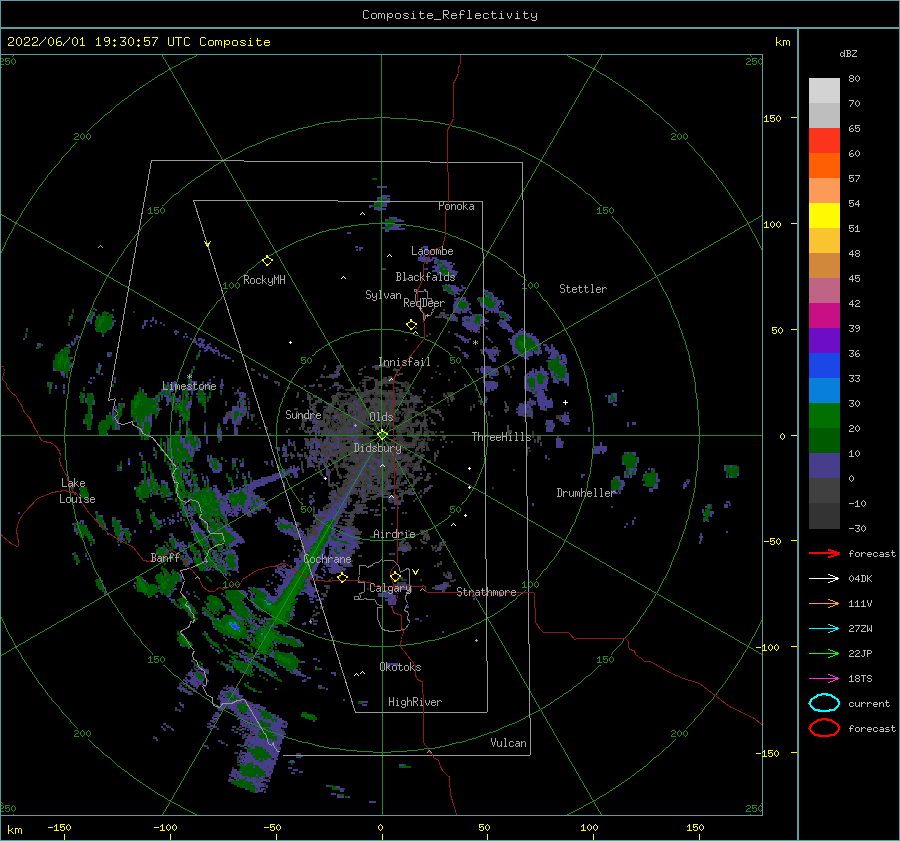The image size is (900, 841).
Task: Click the right-axis 150 km tick label
Action: tap(772, 118)
